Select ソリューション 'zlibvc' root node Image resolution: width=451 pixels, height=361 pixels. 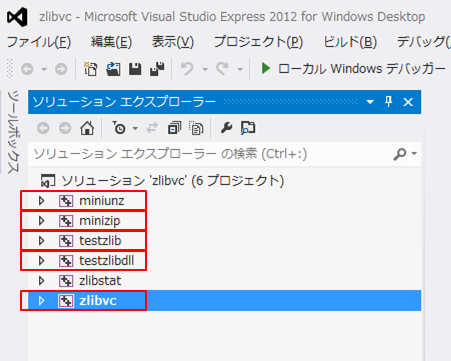pyautogui.click(x=173, y=181)
